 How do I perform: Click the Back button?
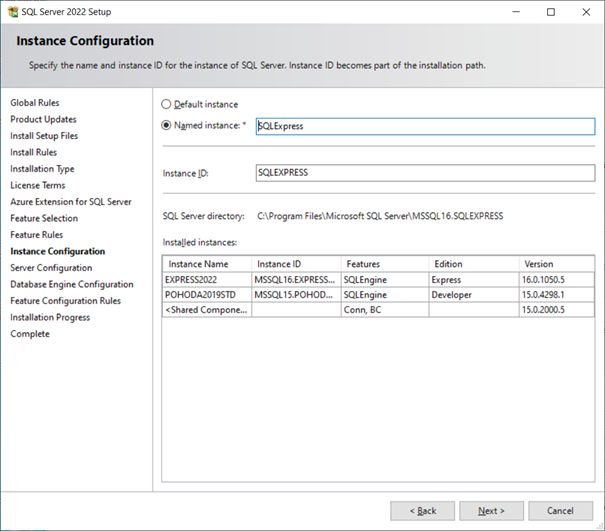[422, 511]
